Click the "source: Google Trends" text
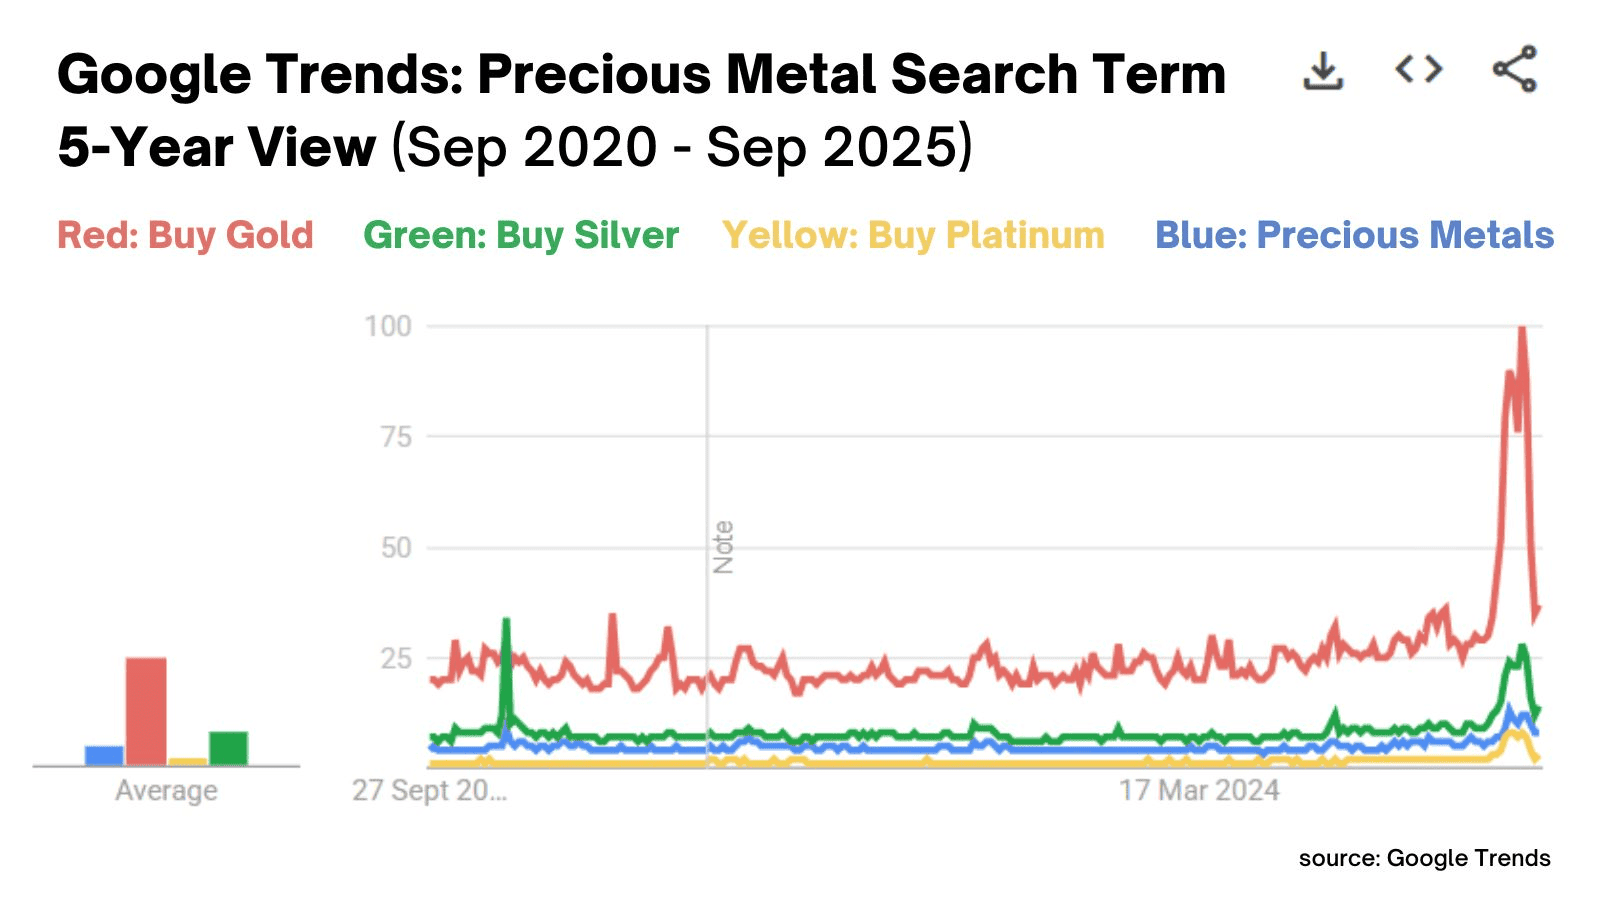 (1424, 858)
